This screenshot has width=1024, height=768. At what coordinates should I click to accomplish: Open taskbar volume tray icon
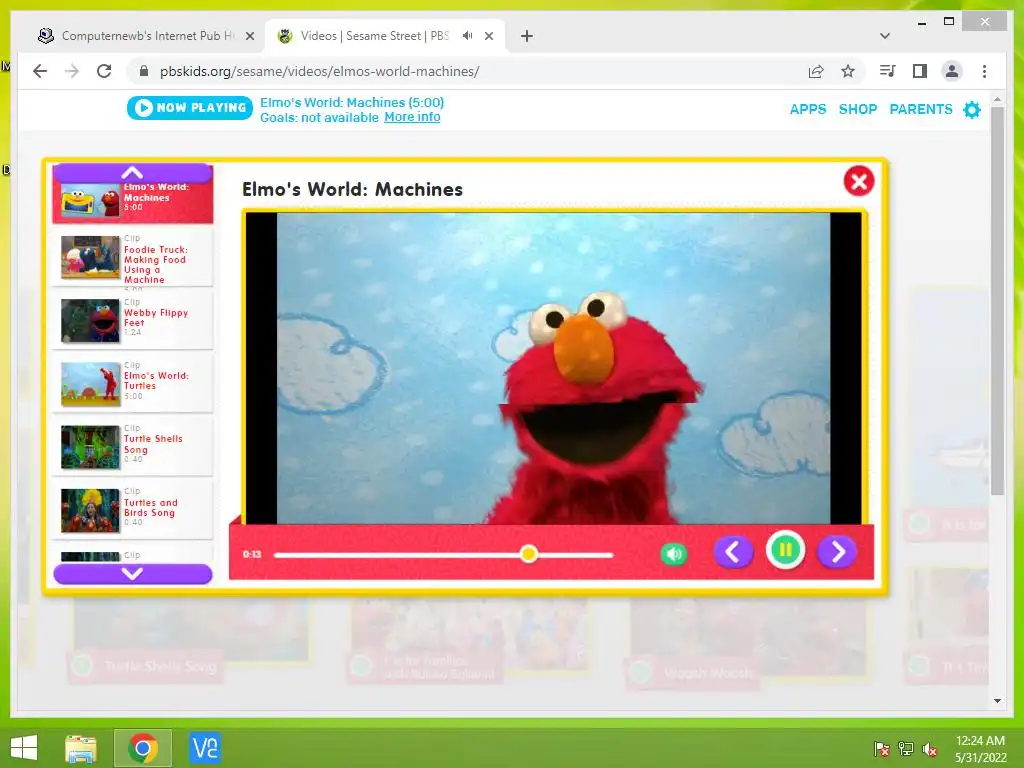[930, 748]
